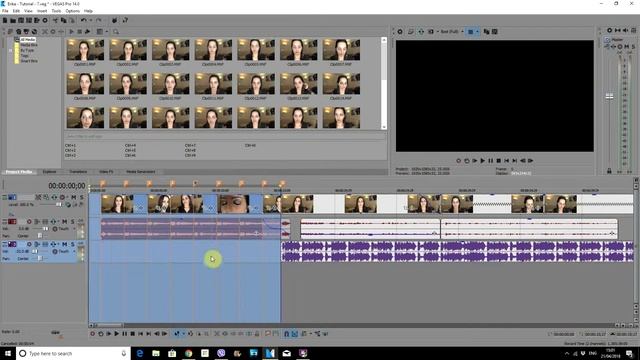Select the Smart Bins tree item
This screenshot has width=640, height=360.
pyautogui.click(x=29, y=61)
